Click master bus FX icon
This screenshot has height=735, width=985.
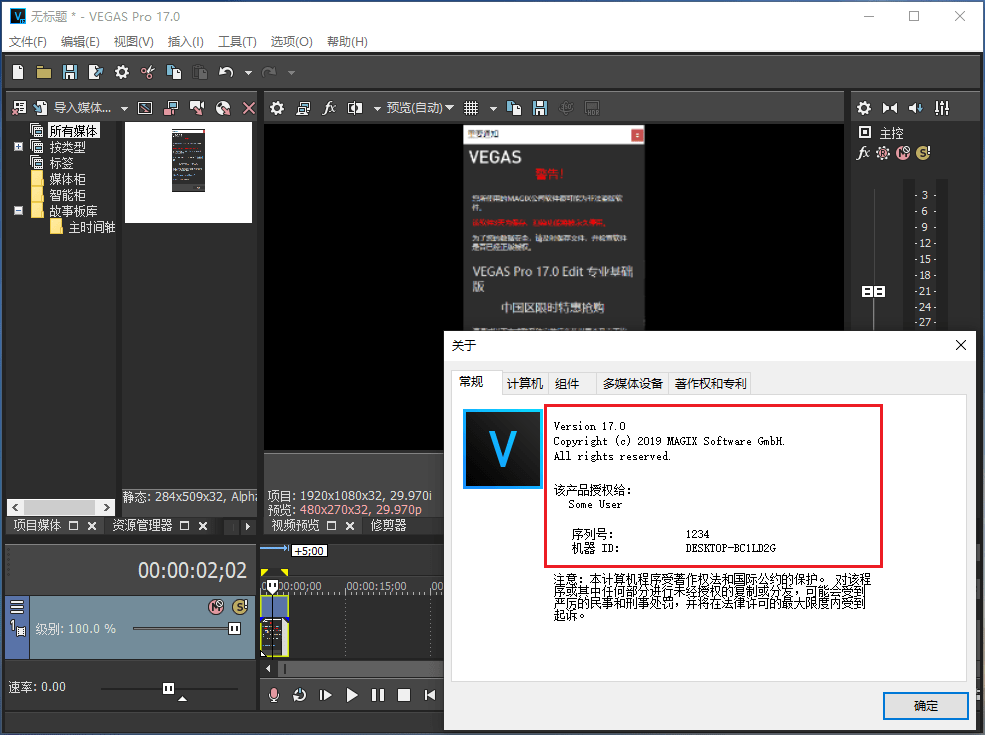[863, 153]
